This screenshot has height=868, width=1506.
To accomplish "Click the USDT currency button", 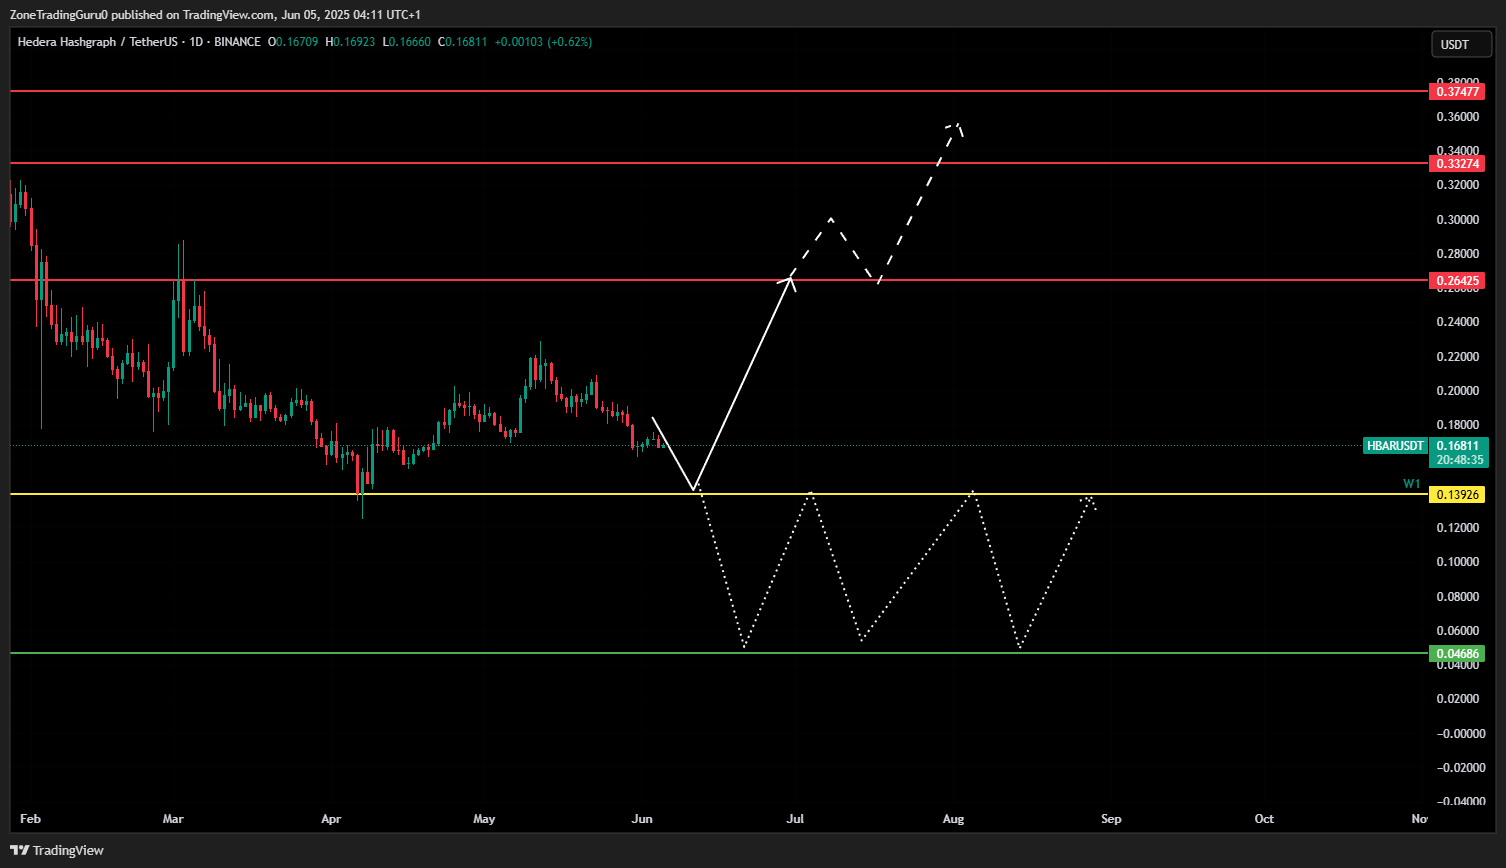I will click(x=1461, y=45).
